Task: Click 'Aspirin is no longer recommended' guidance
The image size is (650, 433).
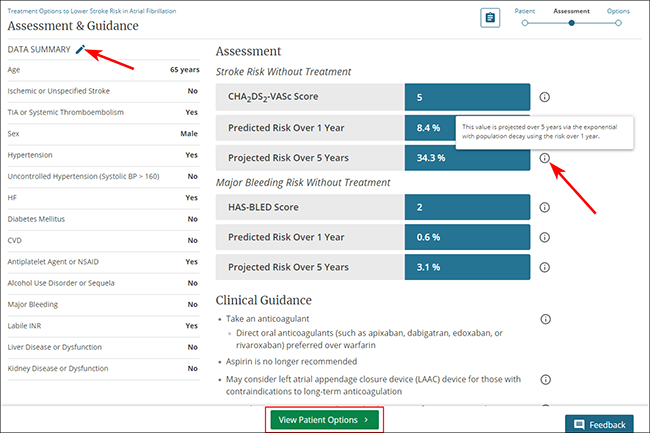Action: pos(291,361)
